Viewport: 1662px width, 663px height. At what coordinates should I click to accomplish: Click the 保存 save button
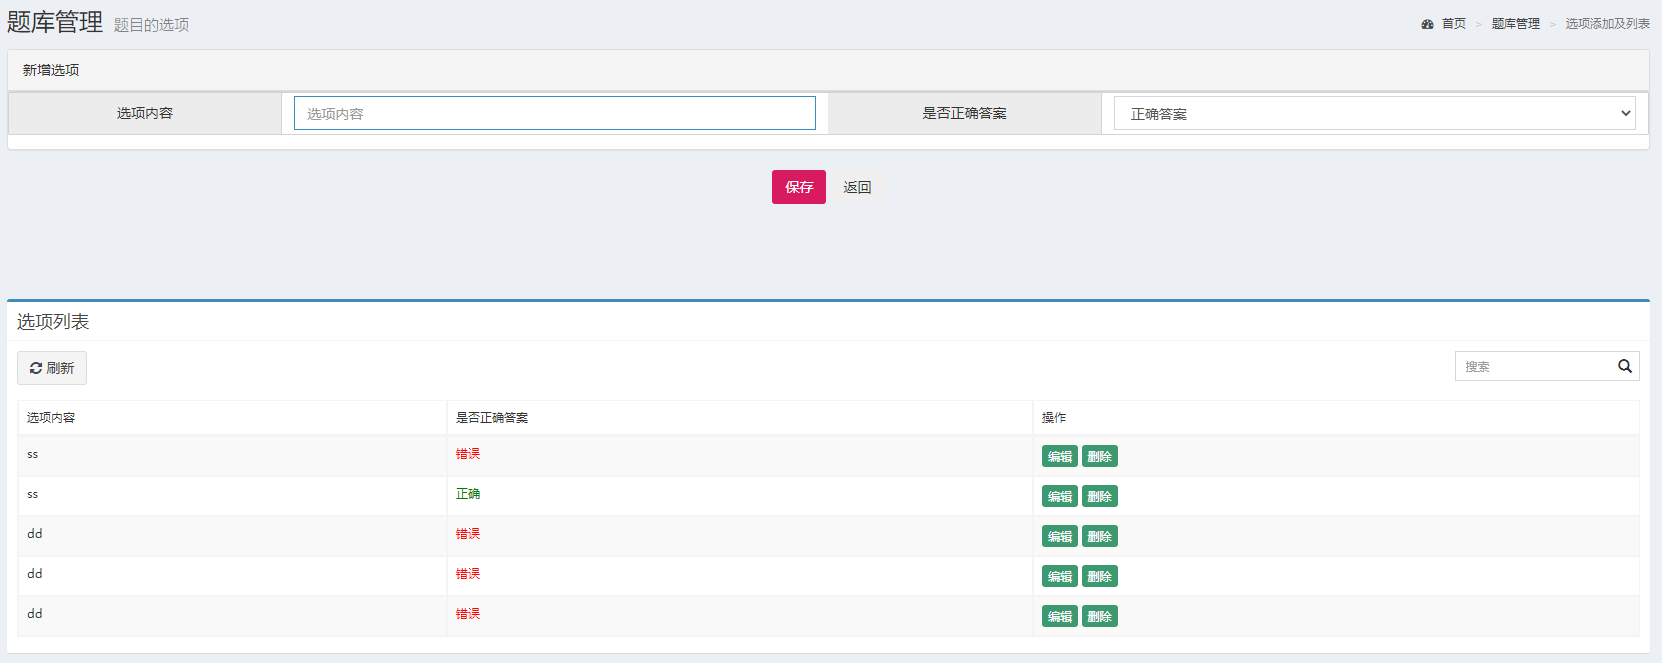pyautogui.click(x=799, y=187)
